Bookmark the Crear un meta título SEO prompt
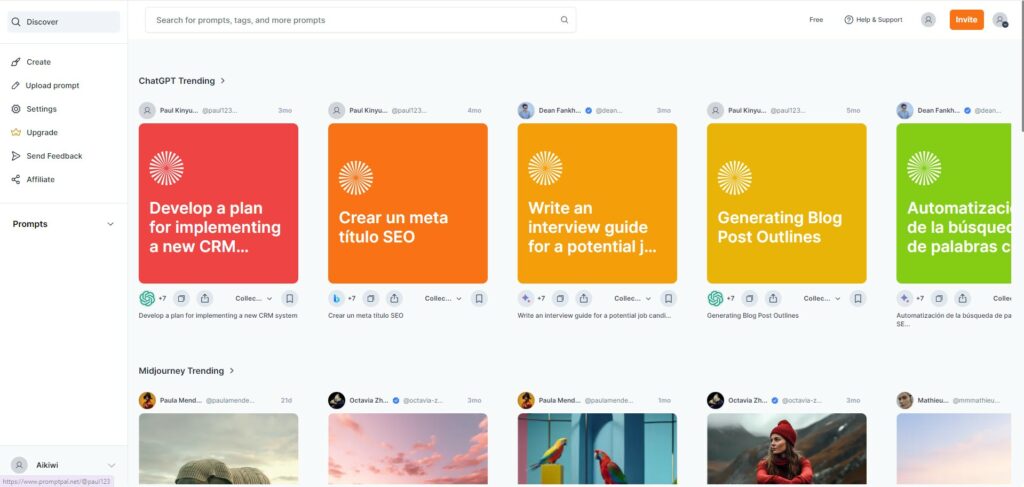This screenshot has height=487, width=1024. [x=479, y=298]
